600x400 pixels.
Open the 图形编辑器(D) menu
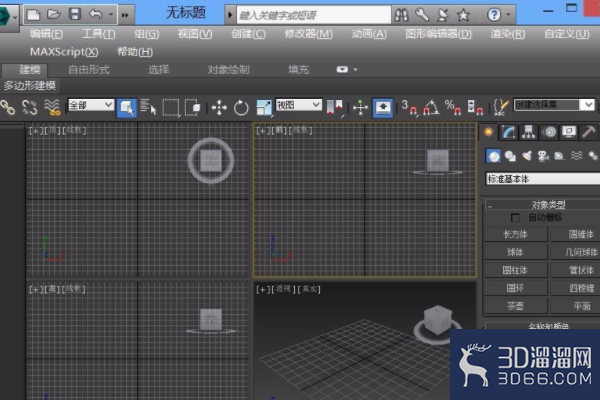tap(439, 34)
